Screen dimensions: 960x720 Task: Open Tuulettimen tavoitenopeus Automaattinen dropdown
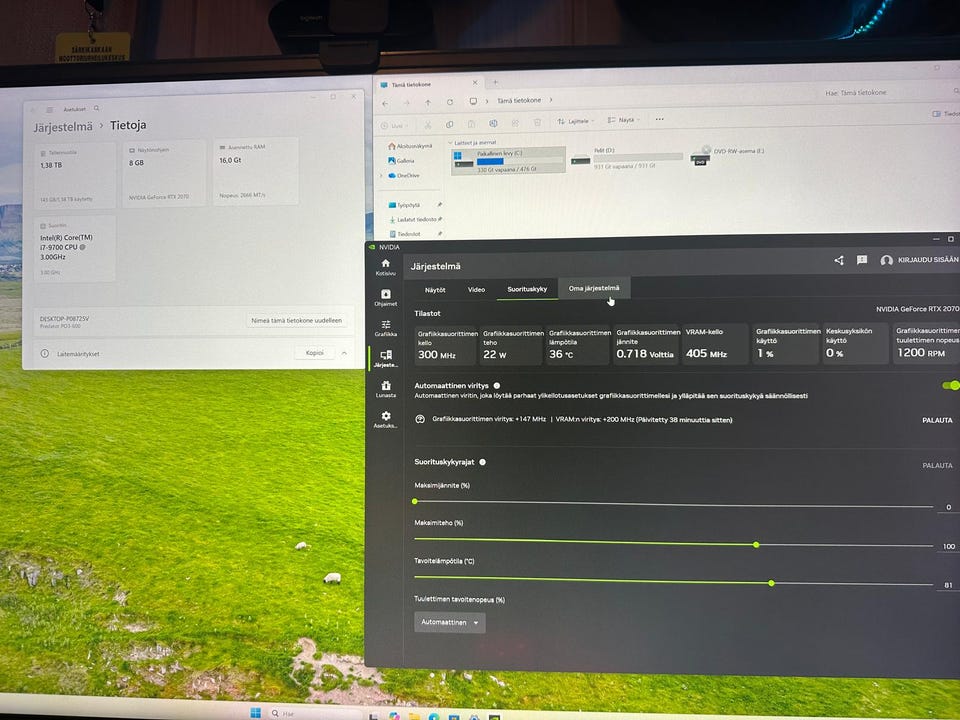click(x=450, y=623)
